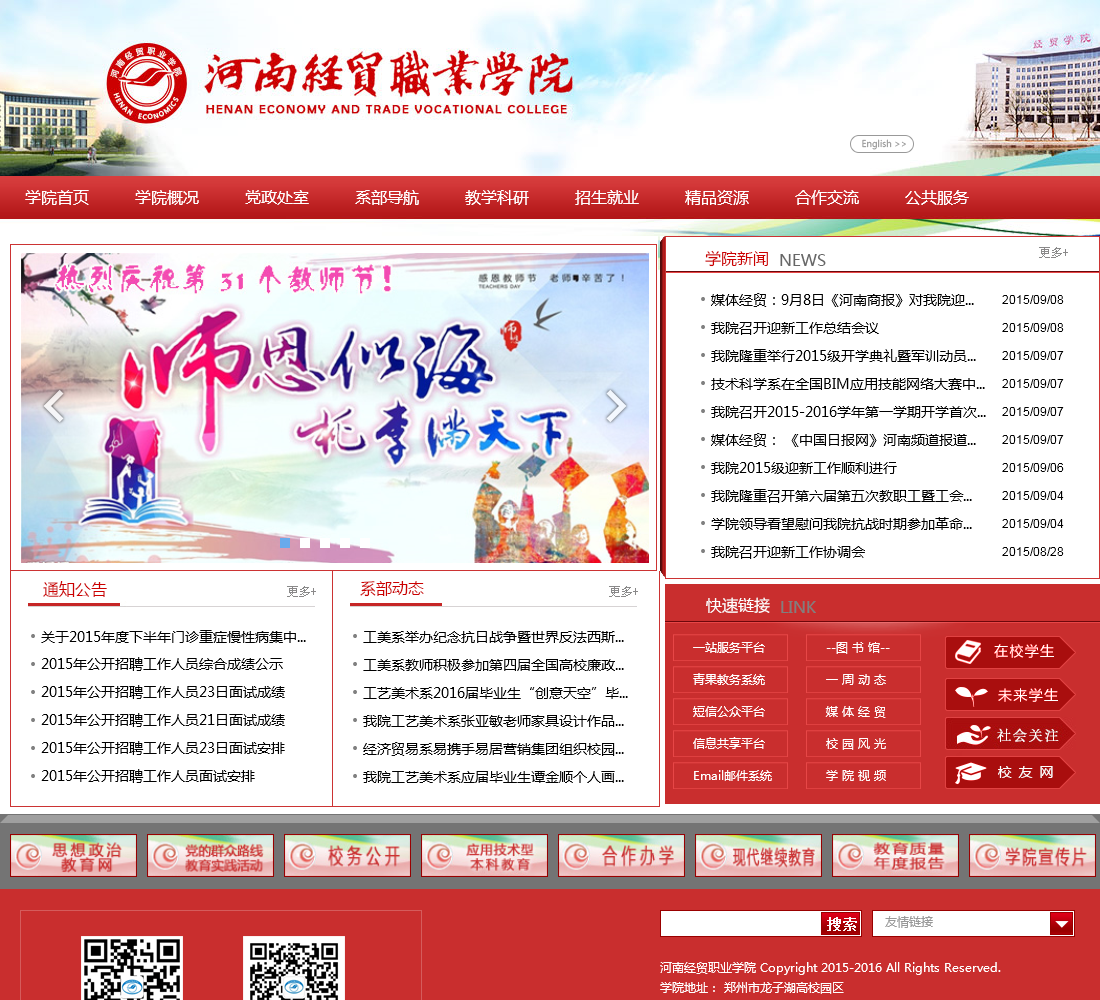The width and height of the screenshot is (1100, 1000).
Task: Select the 通知公告 section tab heading
Action: pyautogui.click(x=74, y=589)
